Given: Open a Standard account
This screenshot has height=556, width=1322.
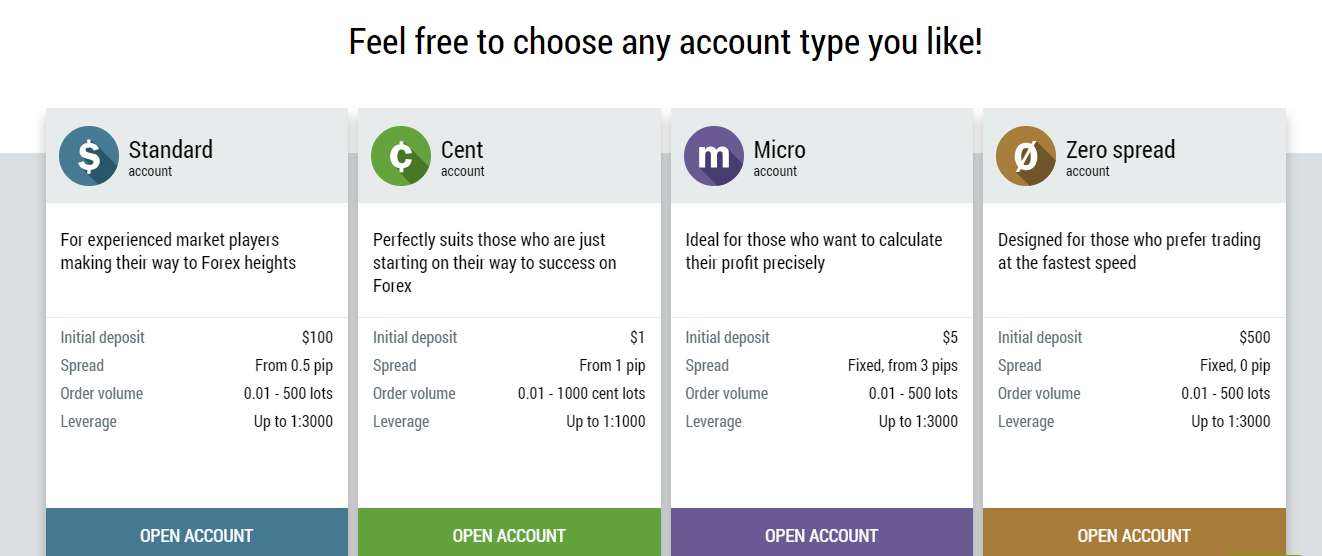Looking at the screenshot, I should click(x=197, y=534).
